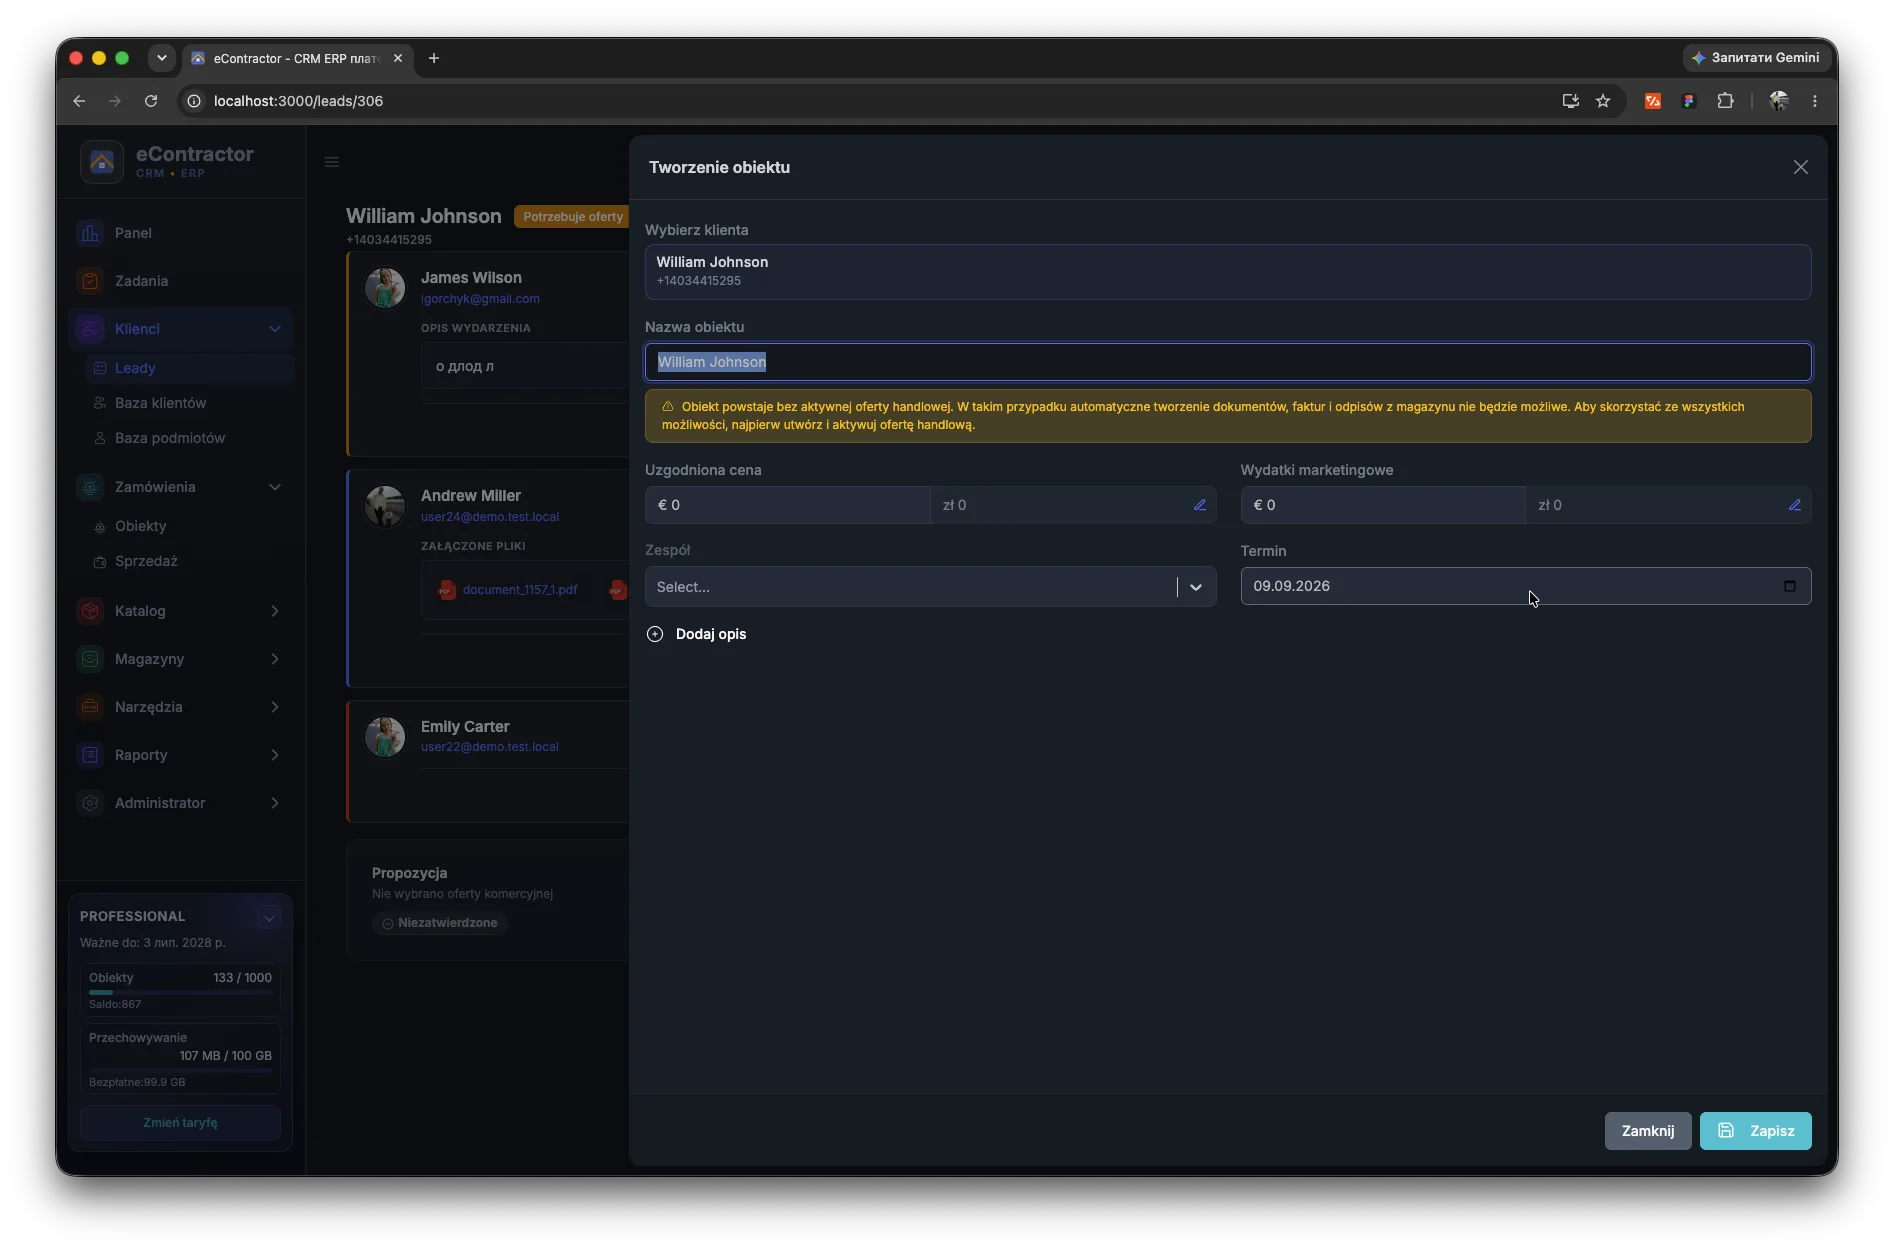This screenshot has height=1250, width=1894.
Task: Collapse the Klienci sidebar section
Action: point(275,329)
